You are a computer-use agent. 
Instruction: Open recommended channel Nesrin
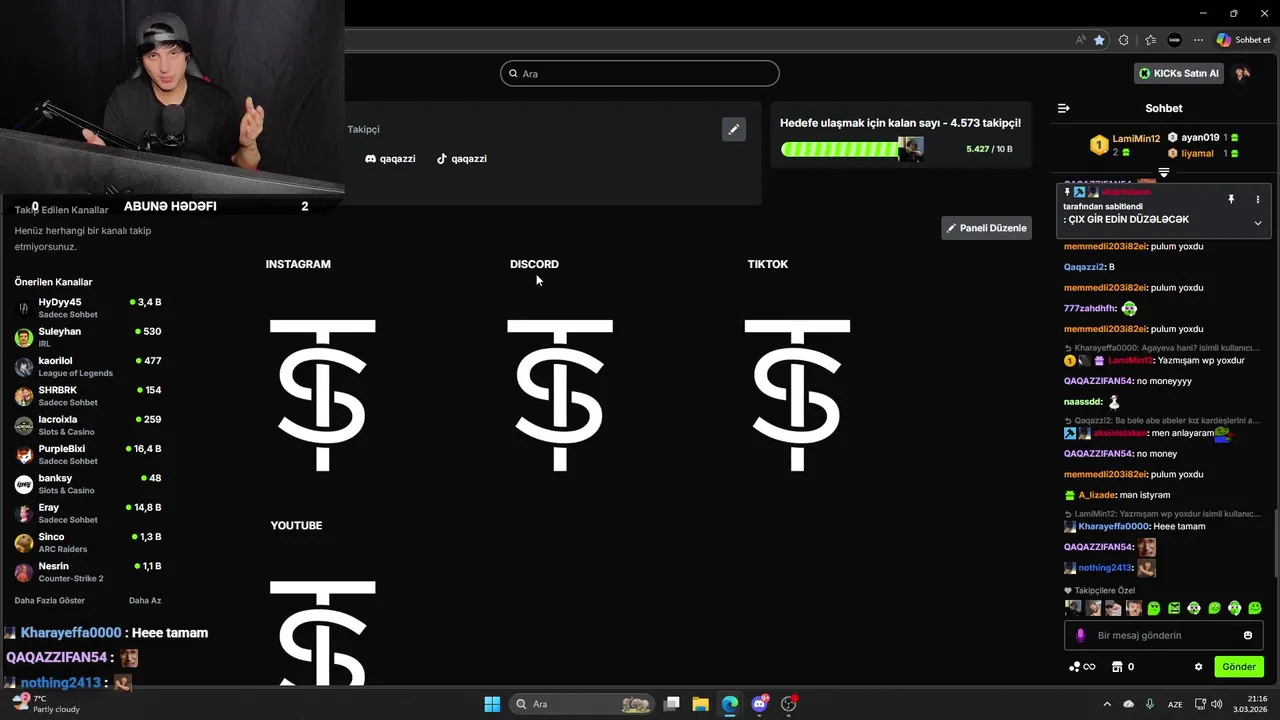pos(88,572)
